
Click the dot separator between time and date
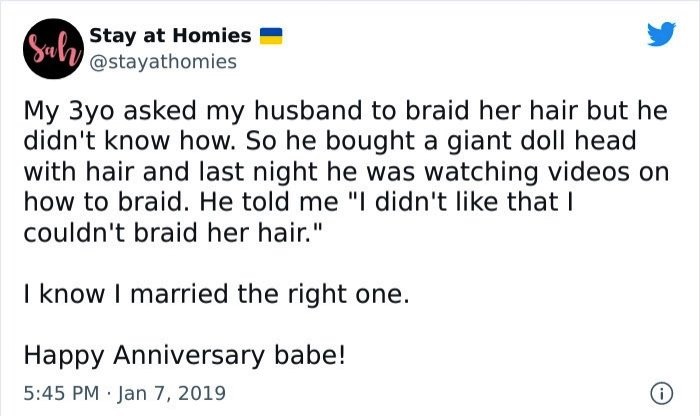point(108,394)
